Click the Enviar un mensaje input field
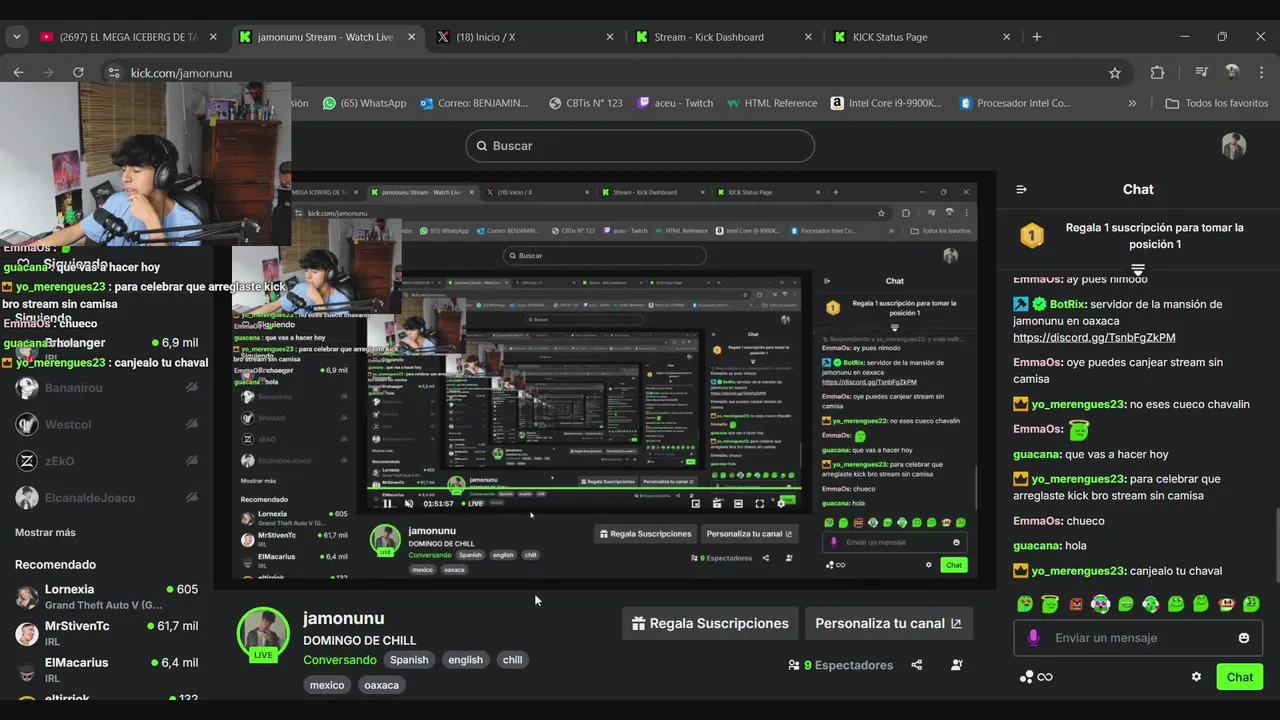The width and height of the screenshot is (1280, 720). 1138,638
